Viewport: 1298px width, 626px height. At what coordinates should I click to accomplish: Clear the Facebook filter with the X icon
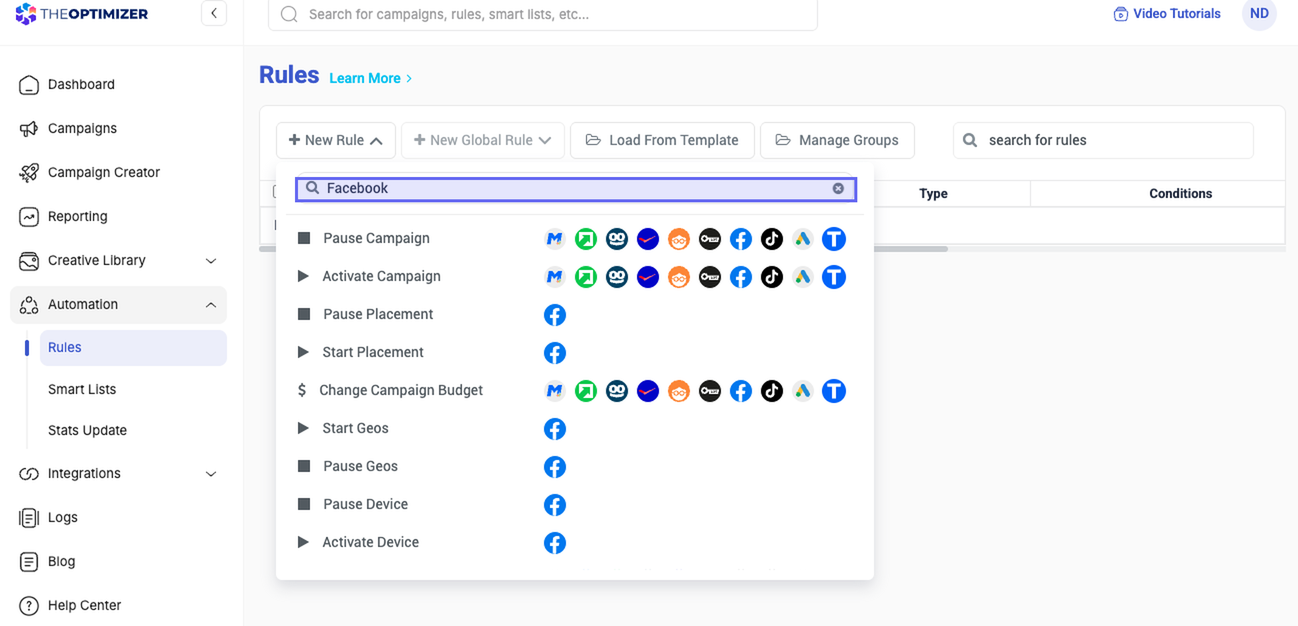838,188
